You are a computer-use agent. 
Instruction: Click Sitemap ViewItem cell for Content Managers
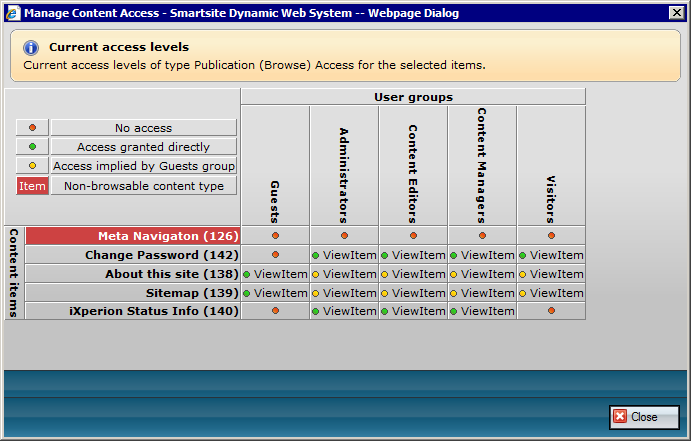click(x=482, y=293)
